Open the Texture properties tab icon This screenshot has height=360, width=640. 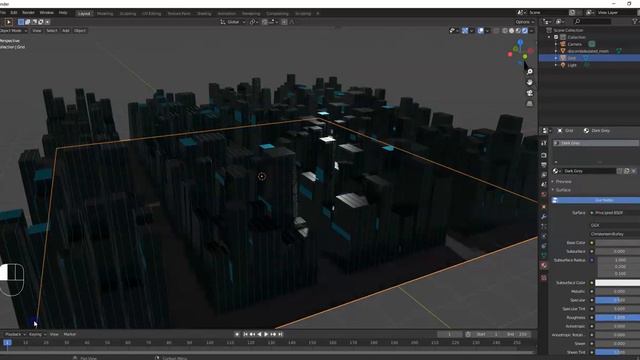(544, 278)
